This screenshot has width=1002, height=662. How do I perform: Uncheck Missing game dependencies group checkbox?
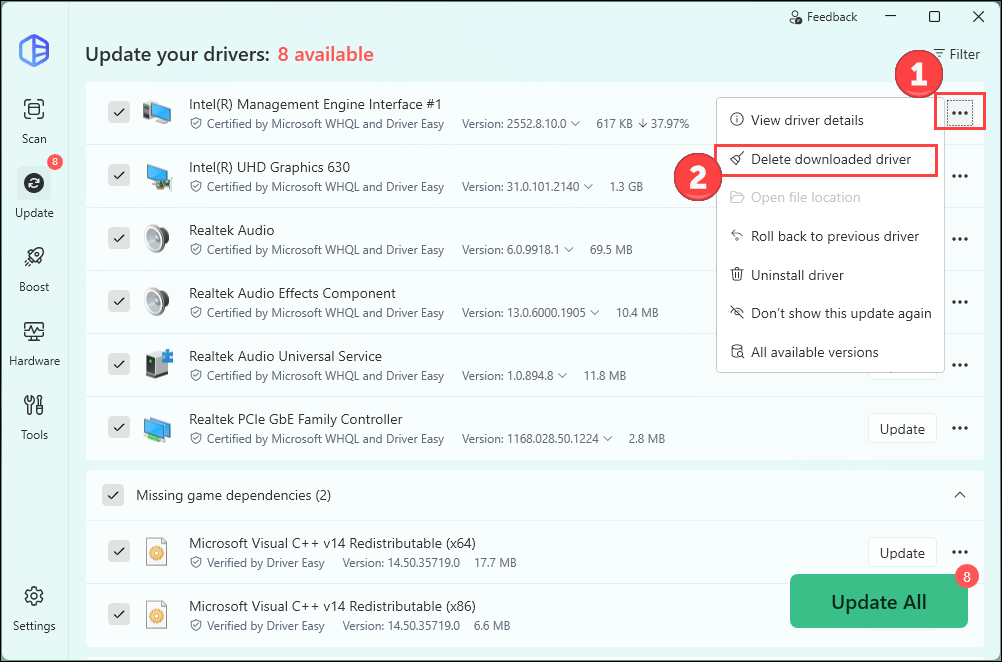click(114, 495)
